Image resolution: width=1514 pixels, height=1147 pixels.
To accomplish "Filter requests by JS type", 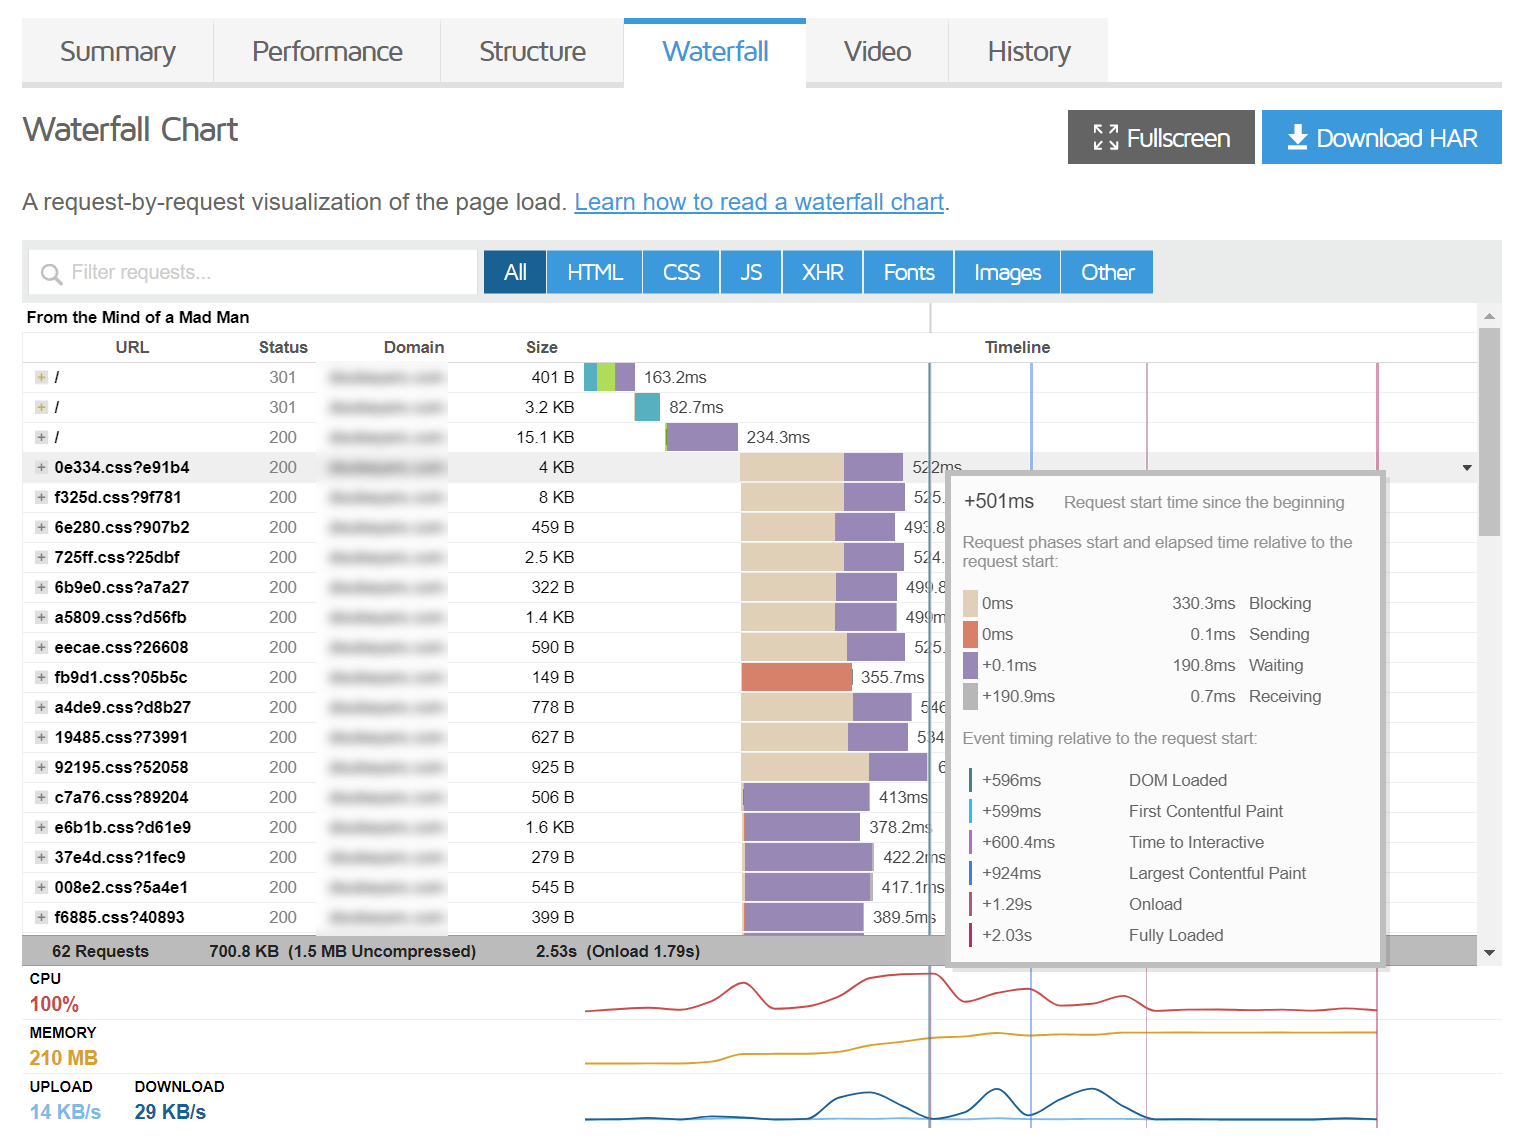I will [x=751, y=272].
